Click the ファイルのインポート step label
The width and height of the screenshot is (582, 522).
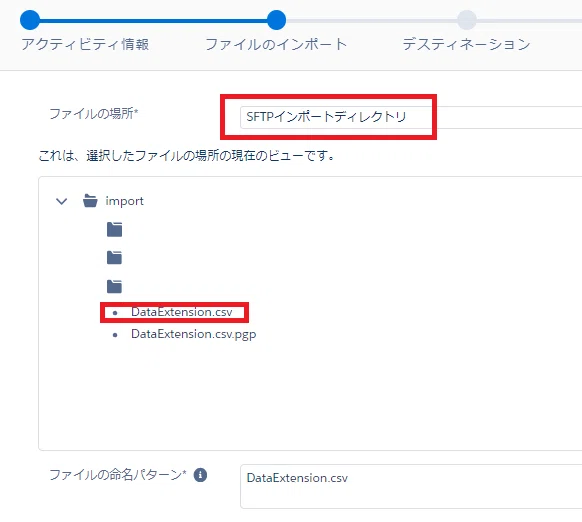(x=276, y=44)
